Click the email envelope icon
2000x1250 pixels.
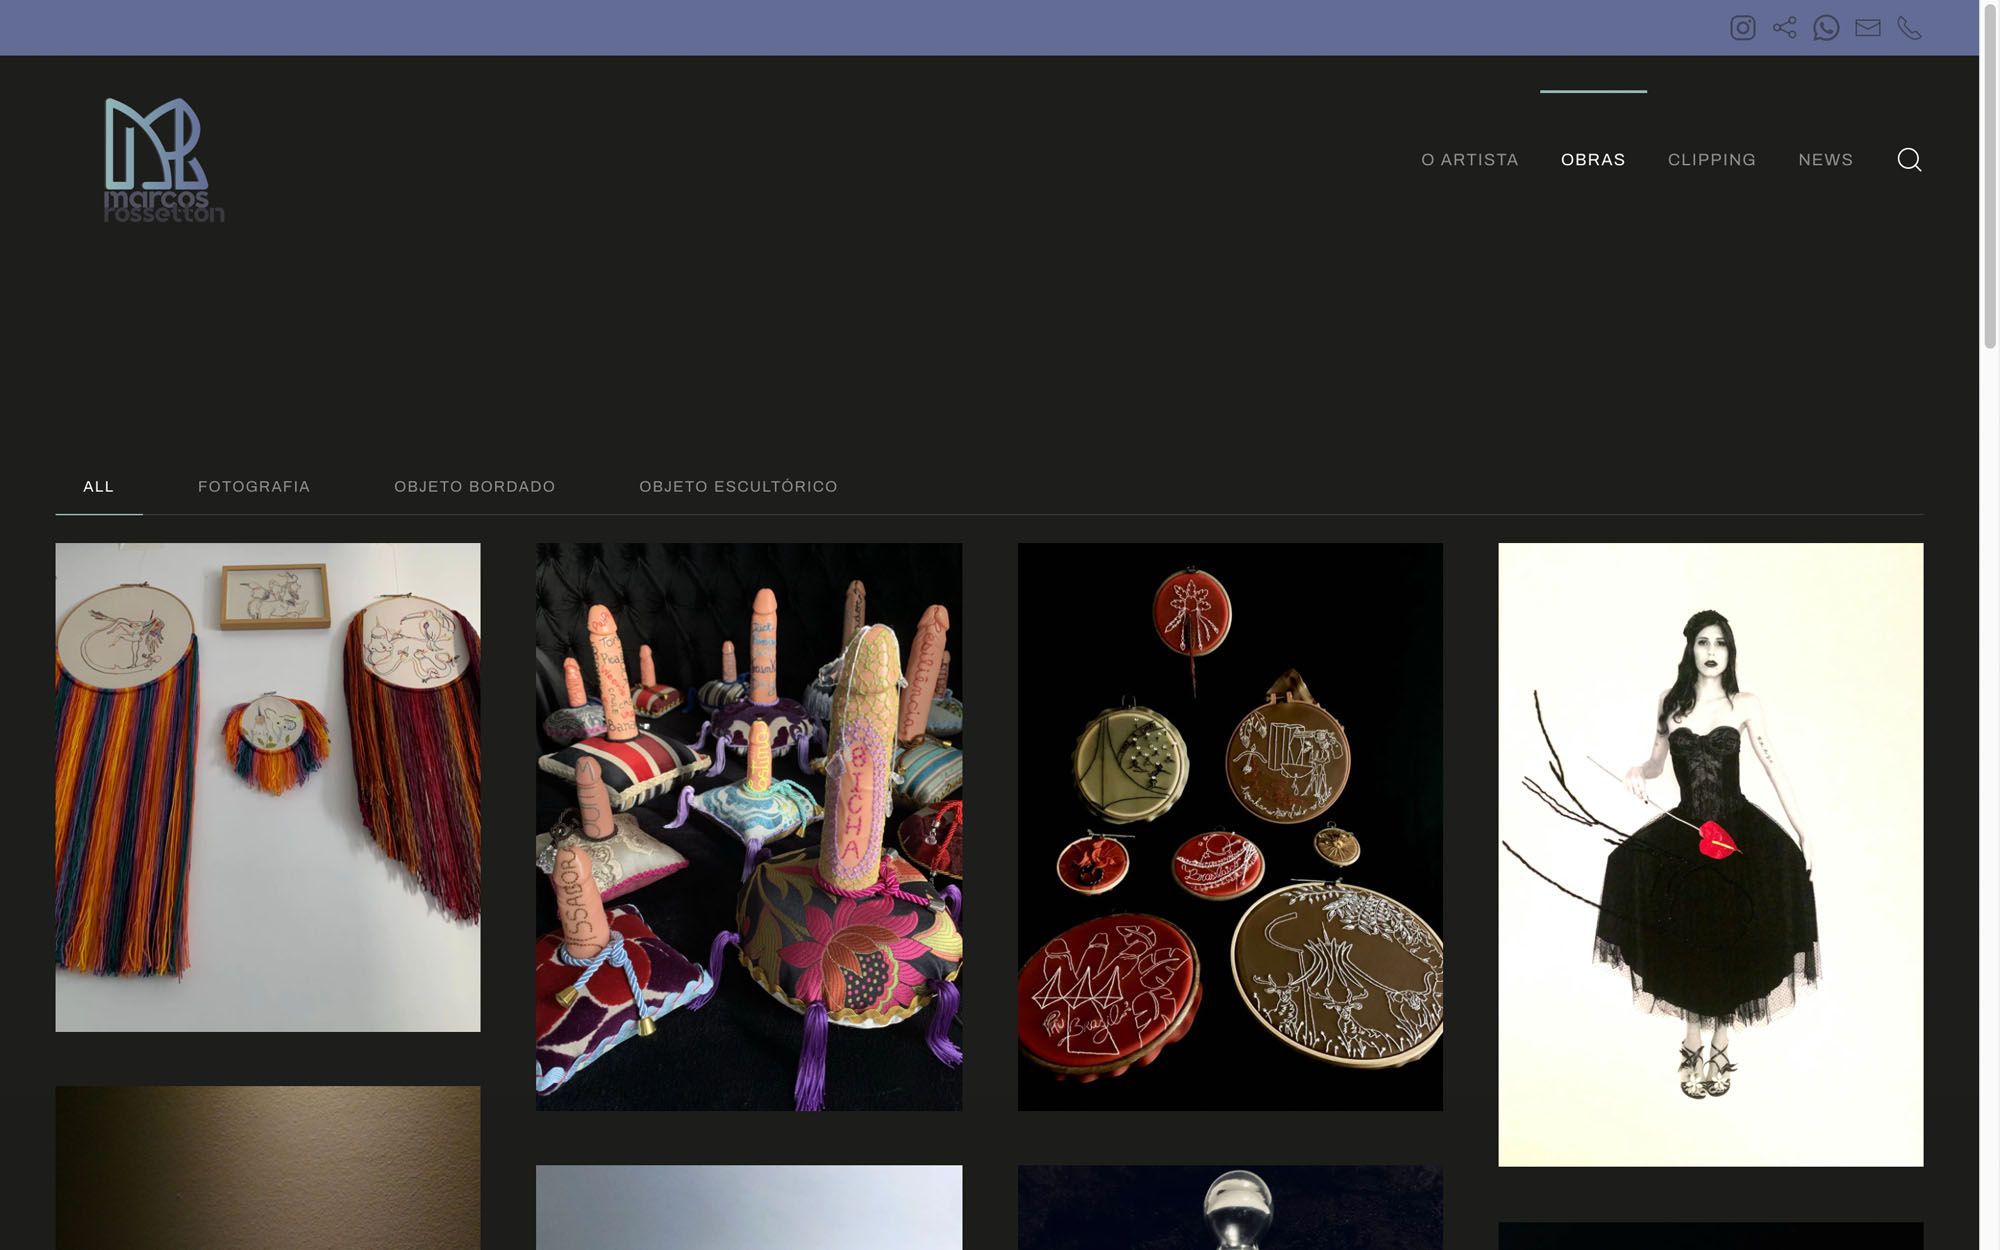[1867, 28]
